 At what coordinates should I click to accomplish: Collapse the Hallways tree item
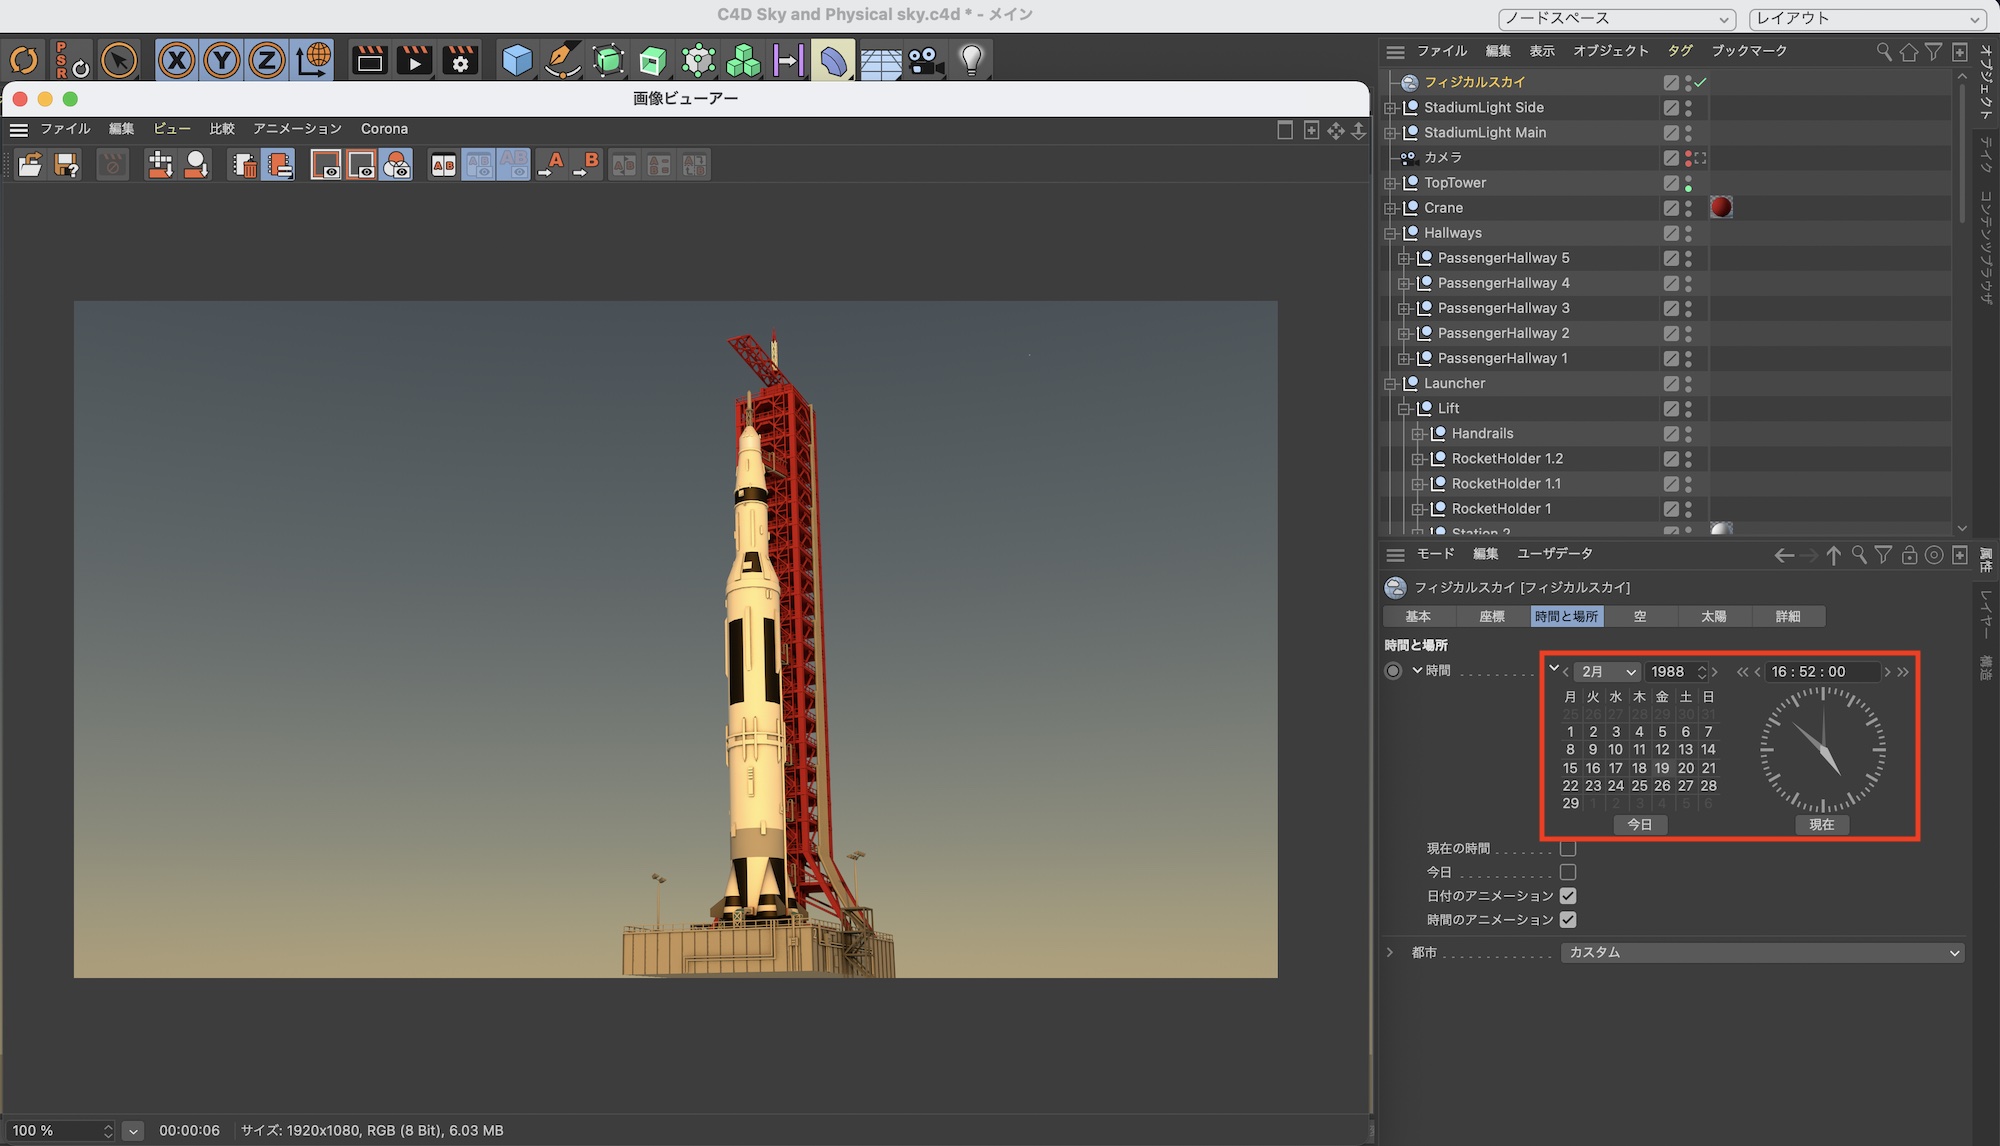click(x=1390, y=233)
